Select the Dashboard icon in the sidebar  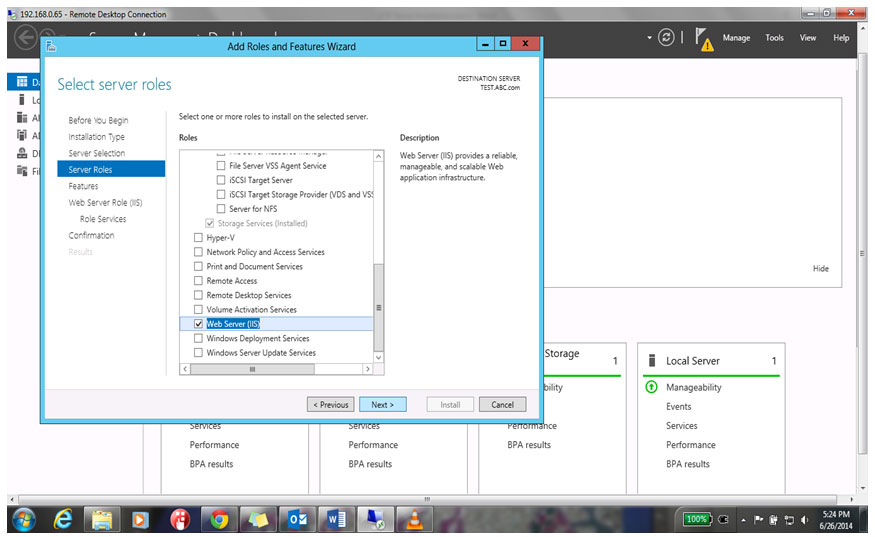(22, 82)
